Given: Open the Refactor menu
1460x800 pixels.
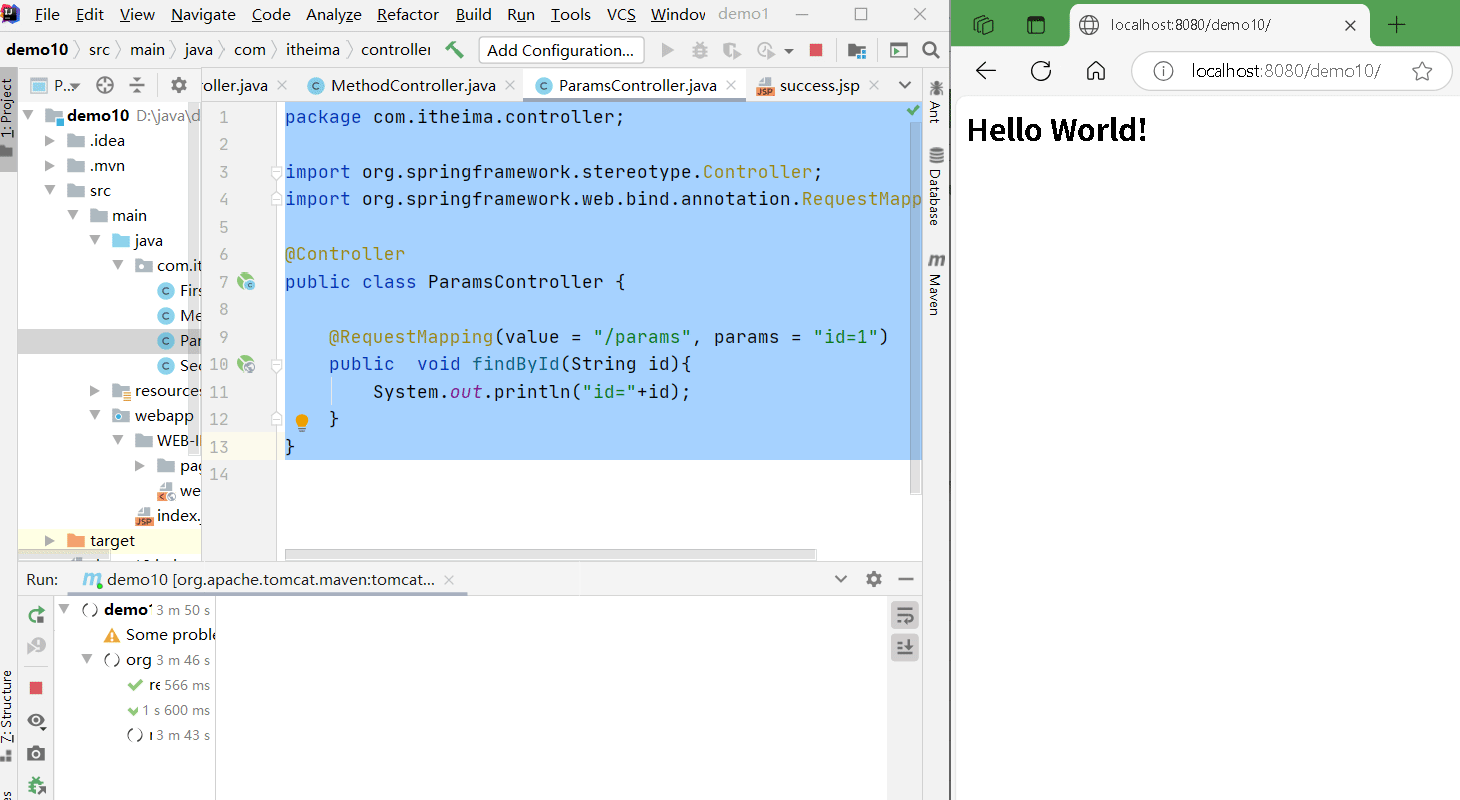Looking at the screenshot, I should [407, 14].
